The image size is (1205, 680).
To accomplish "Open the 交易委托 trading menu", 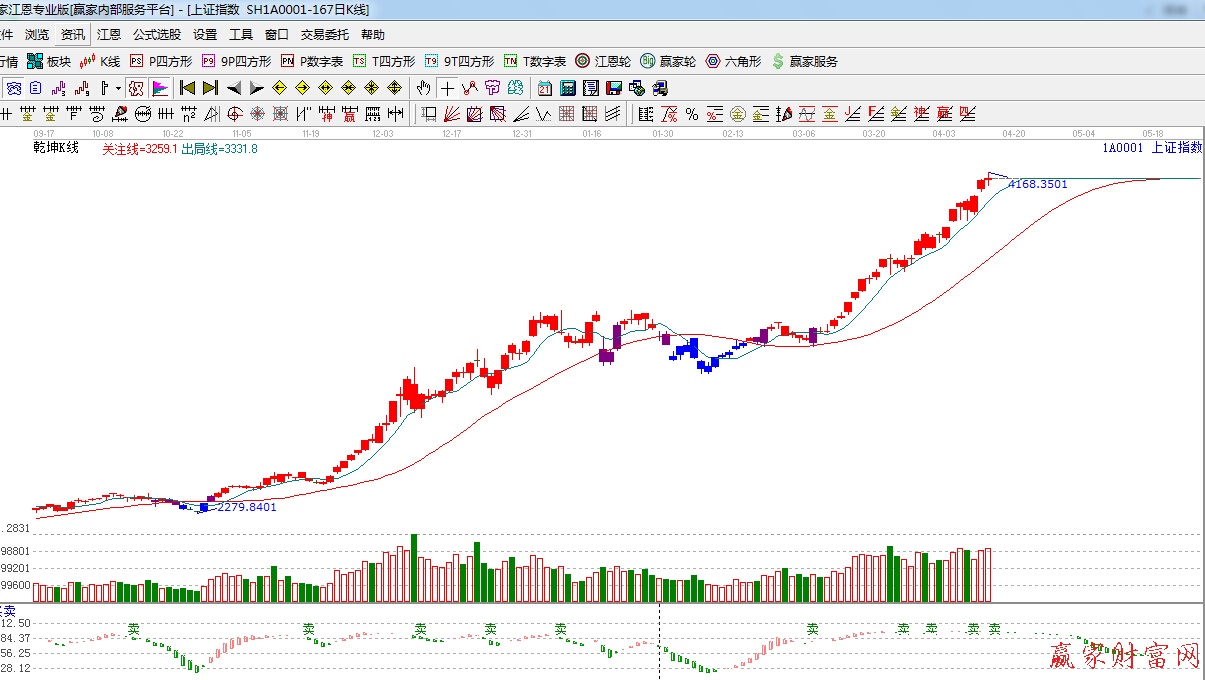I will (325, 35).
